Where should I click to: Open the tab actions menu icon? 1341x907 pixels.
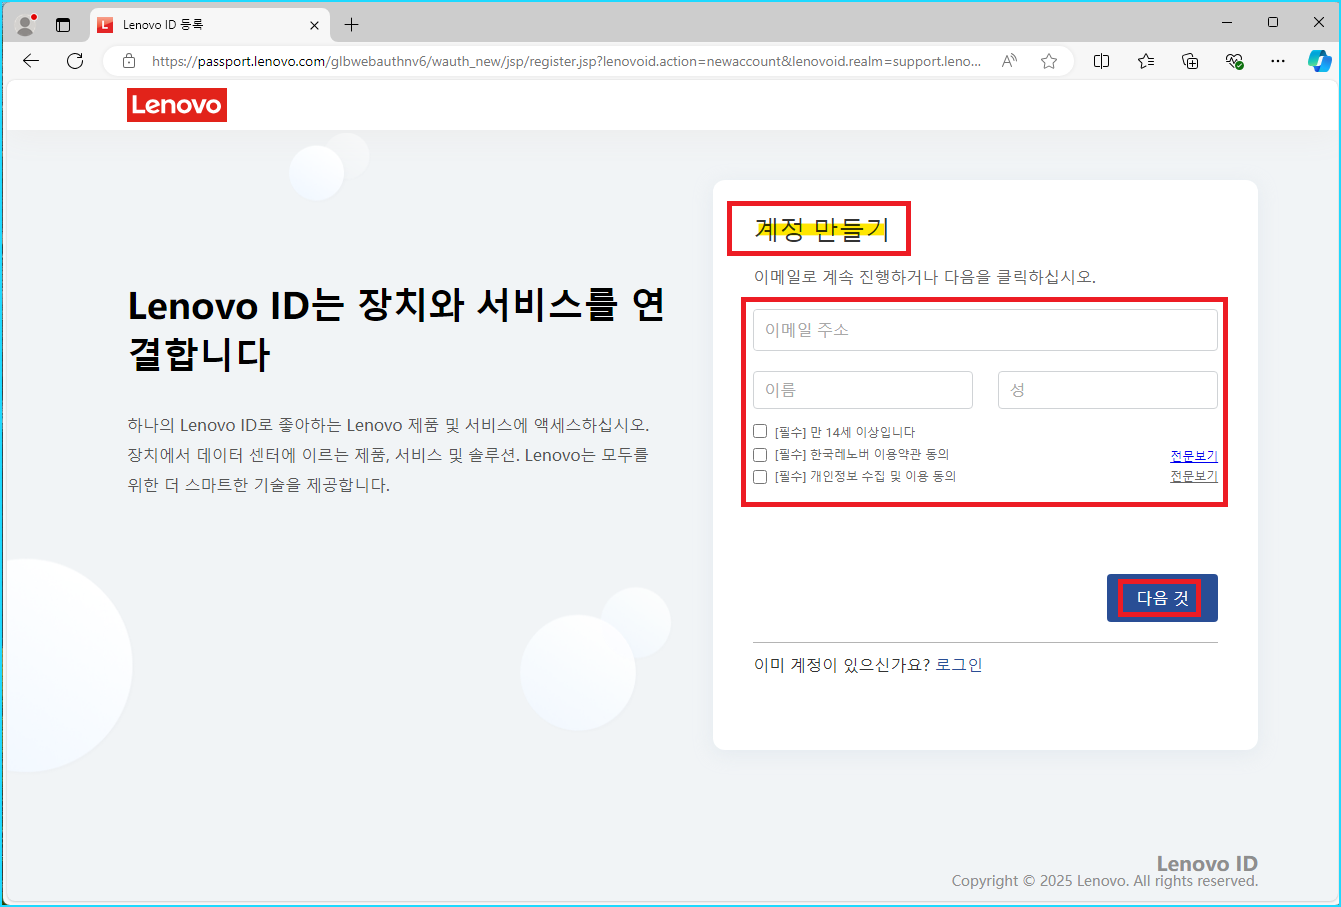[x=63, y=25]
